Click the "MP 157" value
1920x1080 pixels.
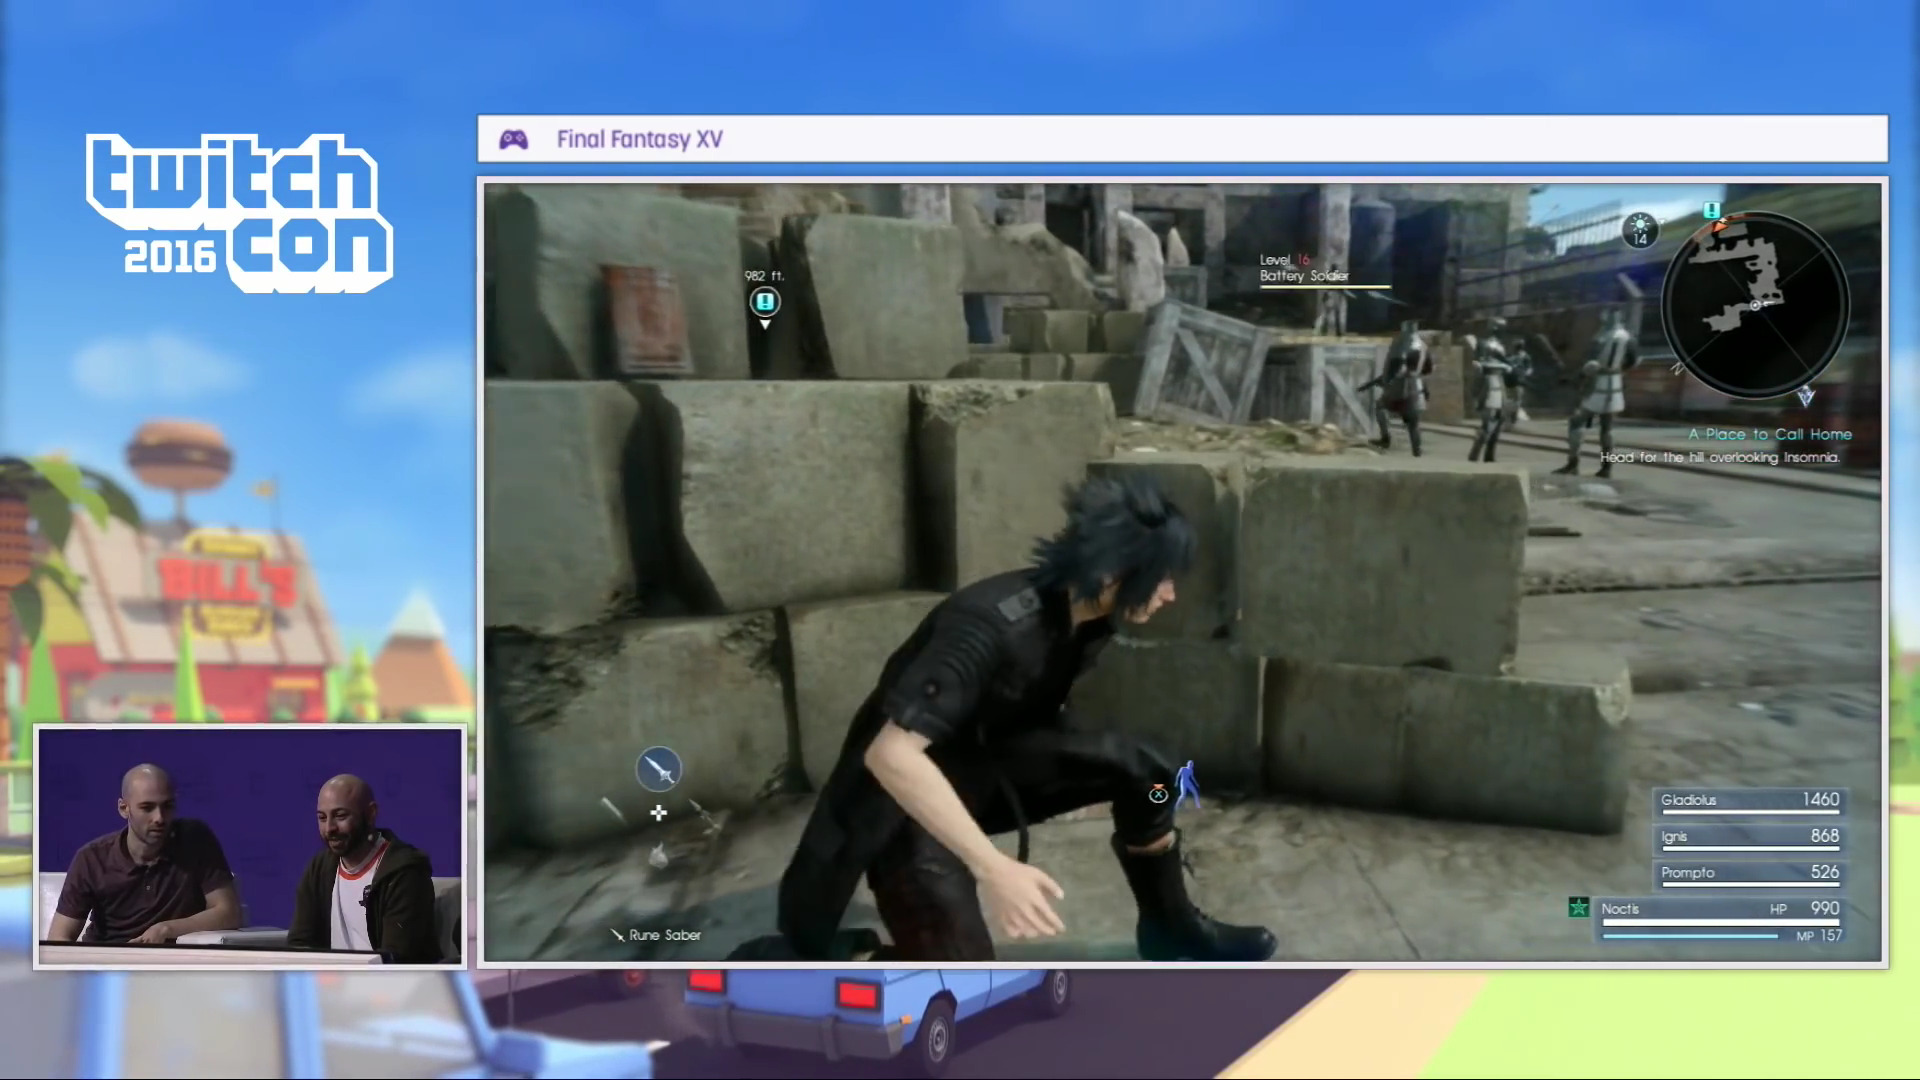(x=1819, y=936)
